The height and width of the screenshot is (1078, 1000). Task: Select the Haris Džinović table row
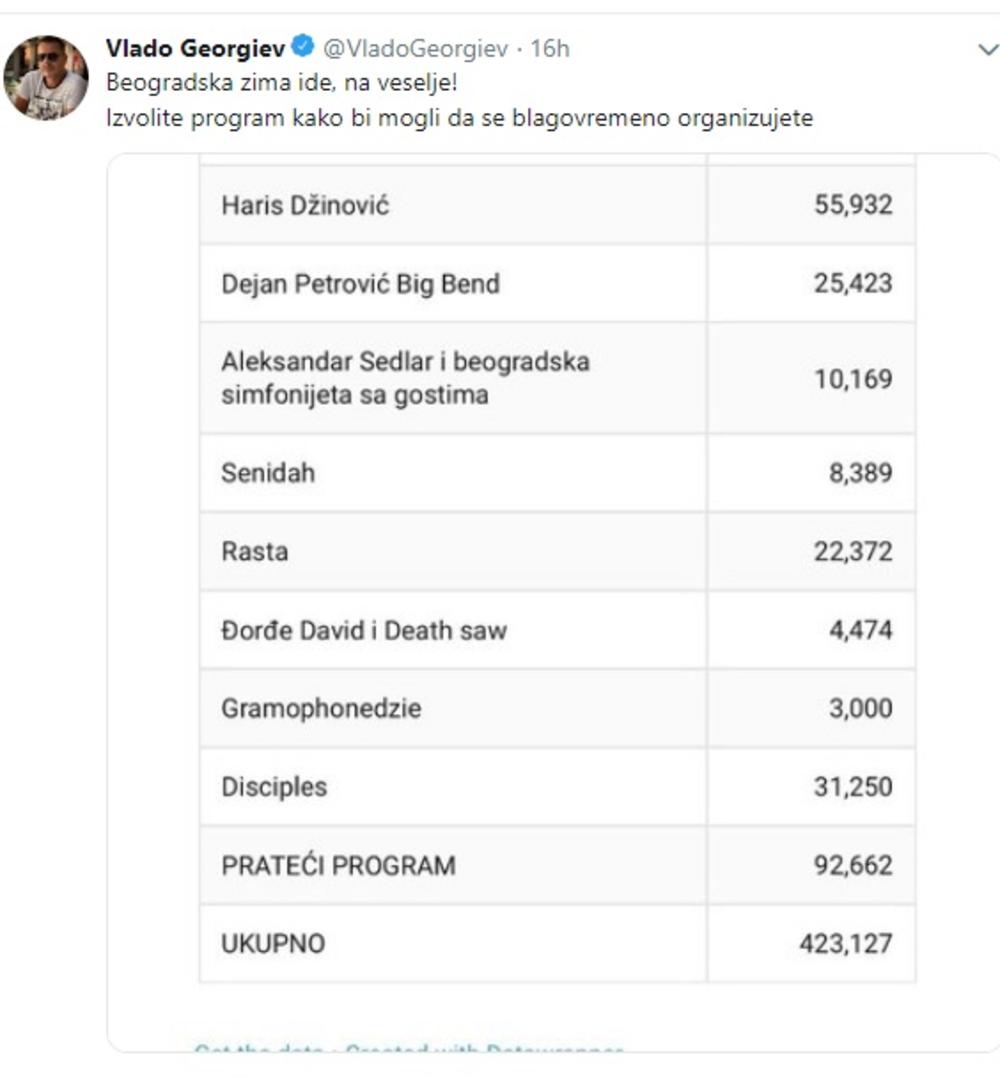(305, 205)
